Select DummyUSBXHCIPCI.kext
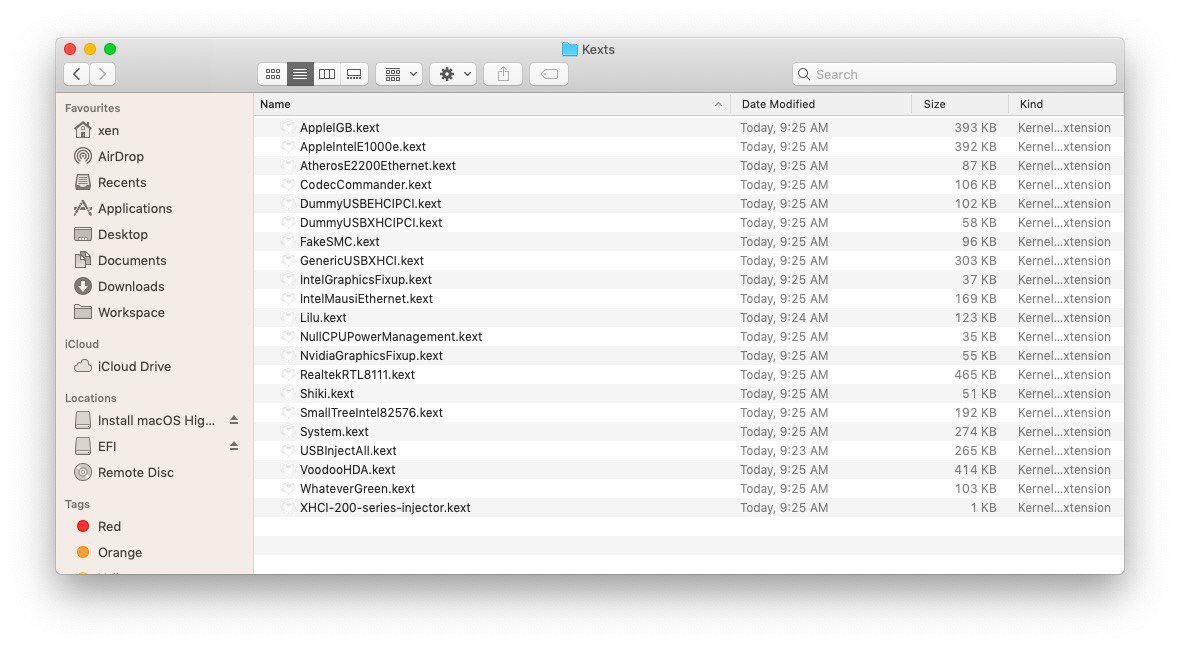This screenshot has height=648, width=1180. point(371,223)
